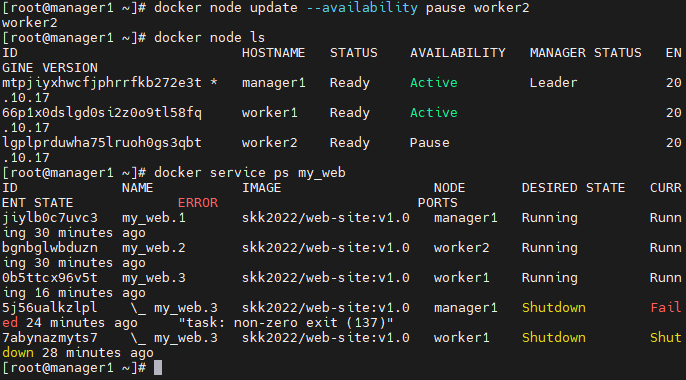686x380 pixels.
Task: Click task ID bgnbglwbduzn
Action: [50, 248]
